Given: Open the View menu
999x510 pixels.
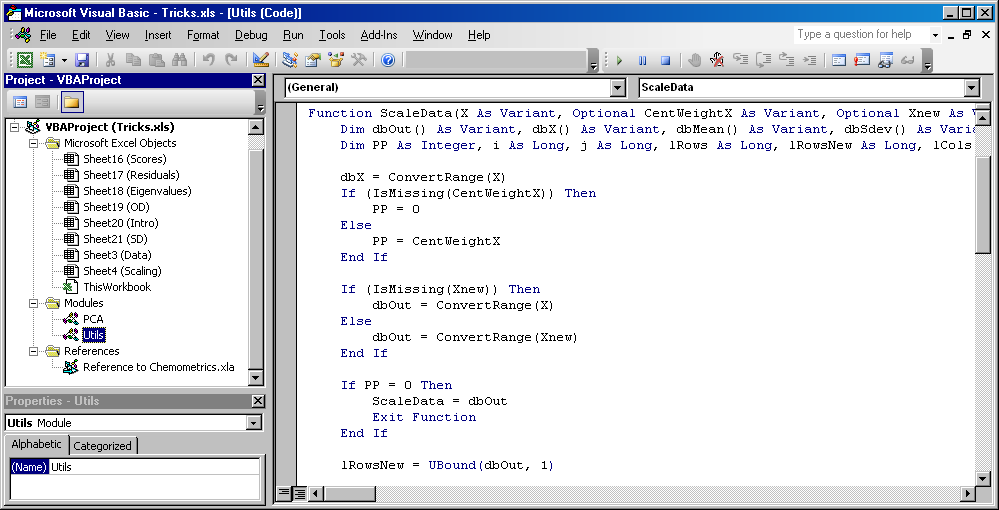Looking at the screenshot, I should pyautogui.click(x=117, y=35).
